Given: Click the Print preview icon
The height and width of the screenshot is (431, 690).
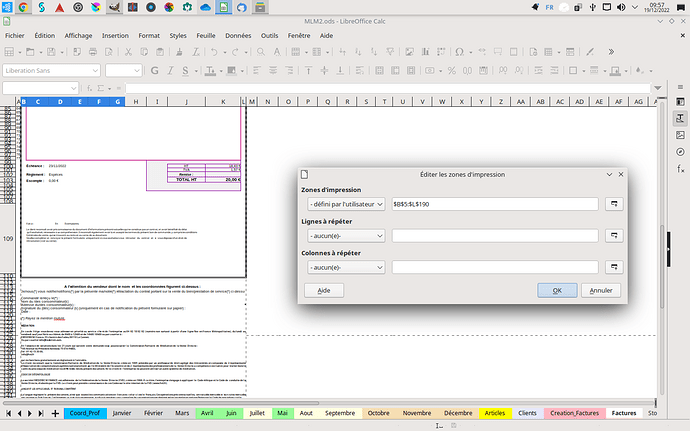Looking at the screenshot, I should [x=109, y=52].
